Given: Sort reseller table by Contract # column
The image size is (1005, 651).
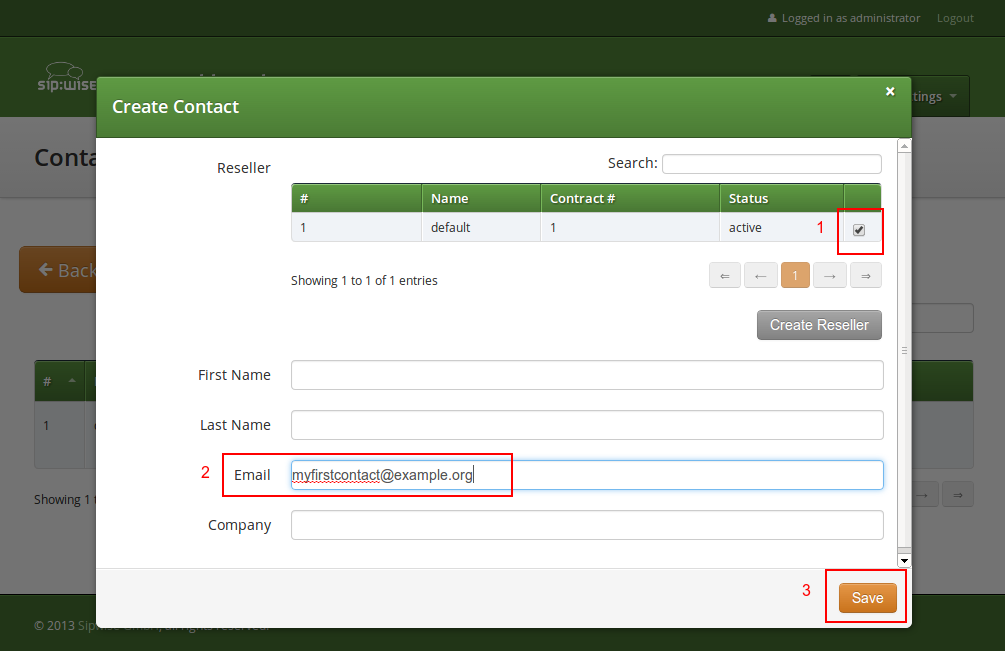Looking at the screenshot, I should click(630, 198).
